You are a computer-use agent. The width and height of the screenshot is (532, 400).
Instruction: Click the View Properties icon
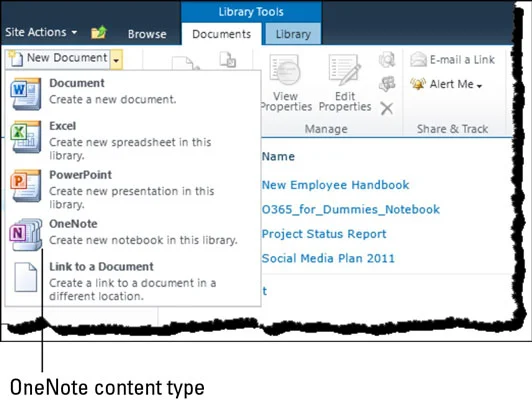pos(285,70)
